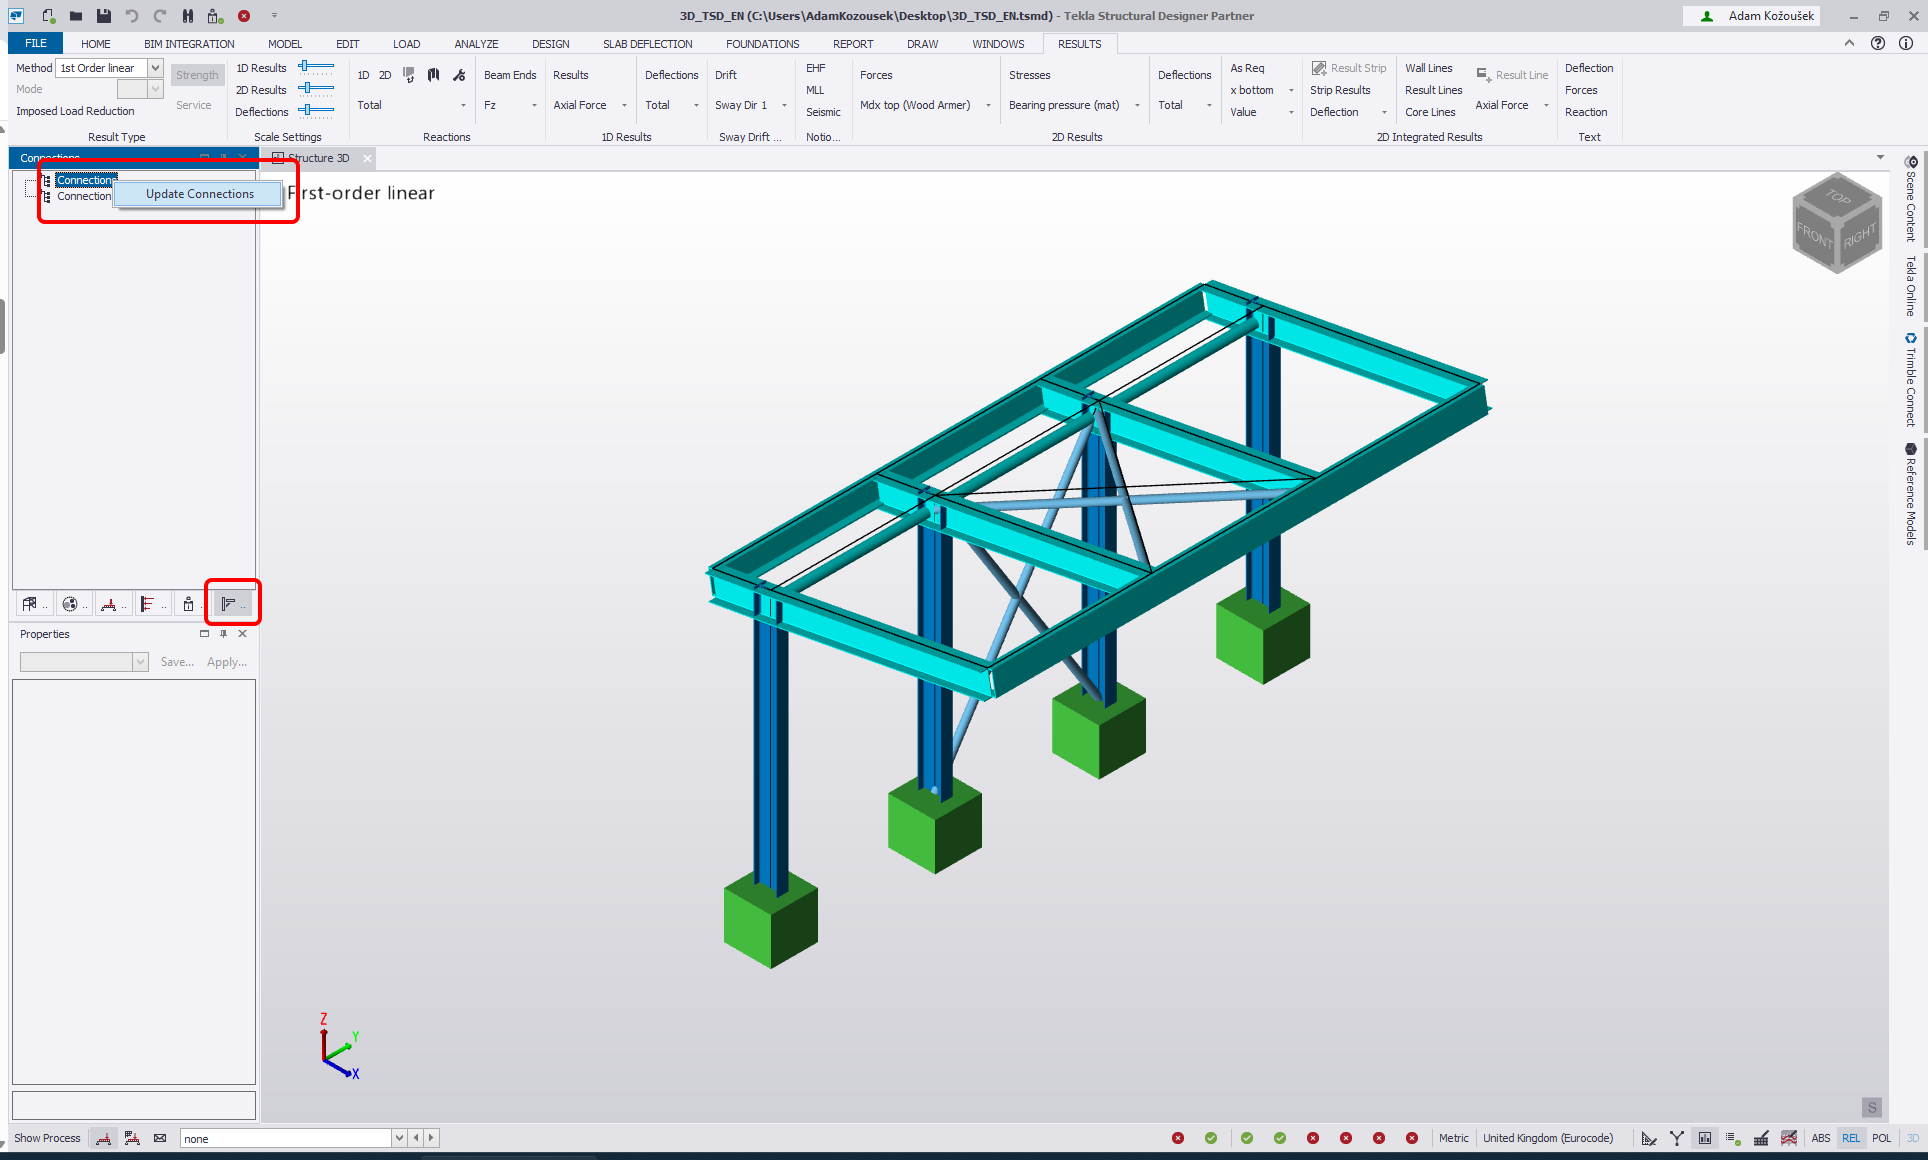Viewport: 1928px width, 1160px height.
Task: Click the view cube TOP face
Action: [x=1838, y=196]
